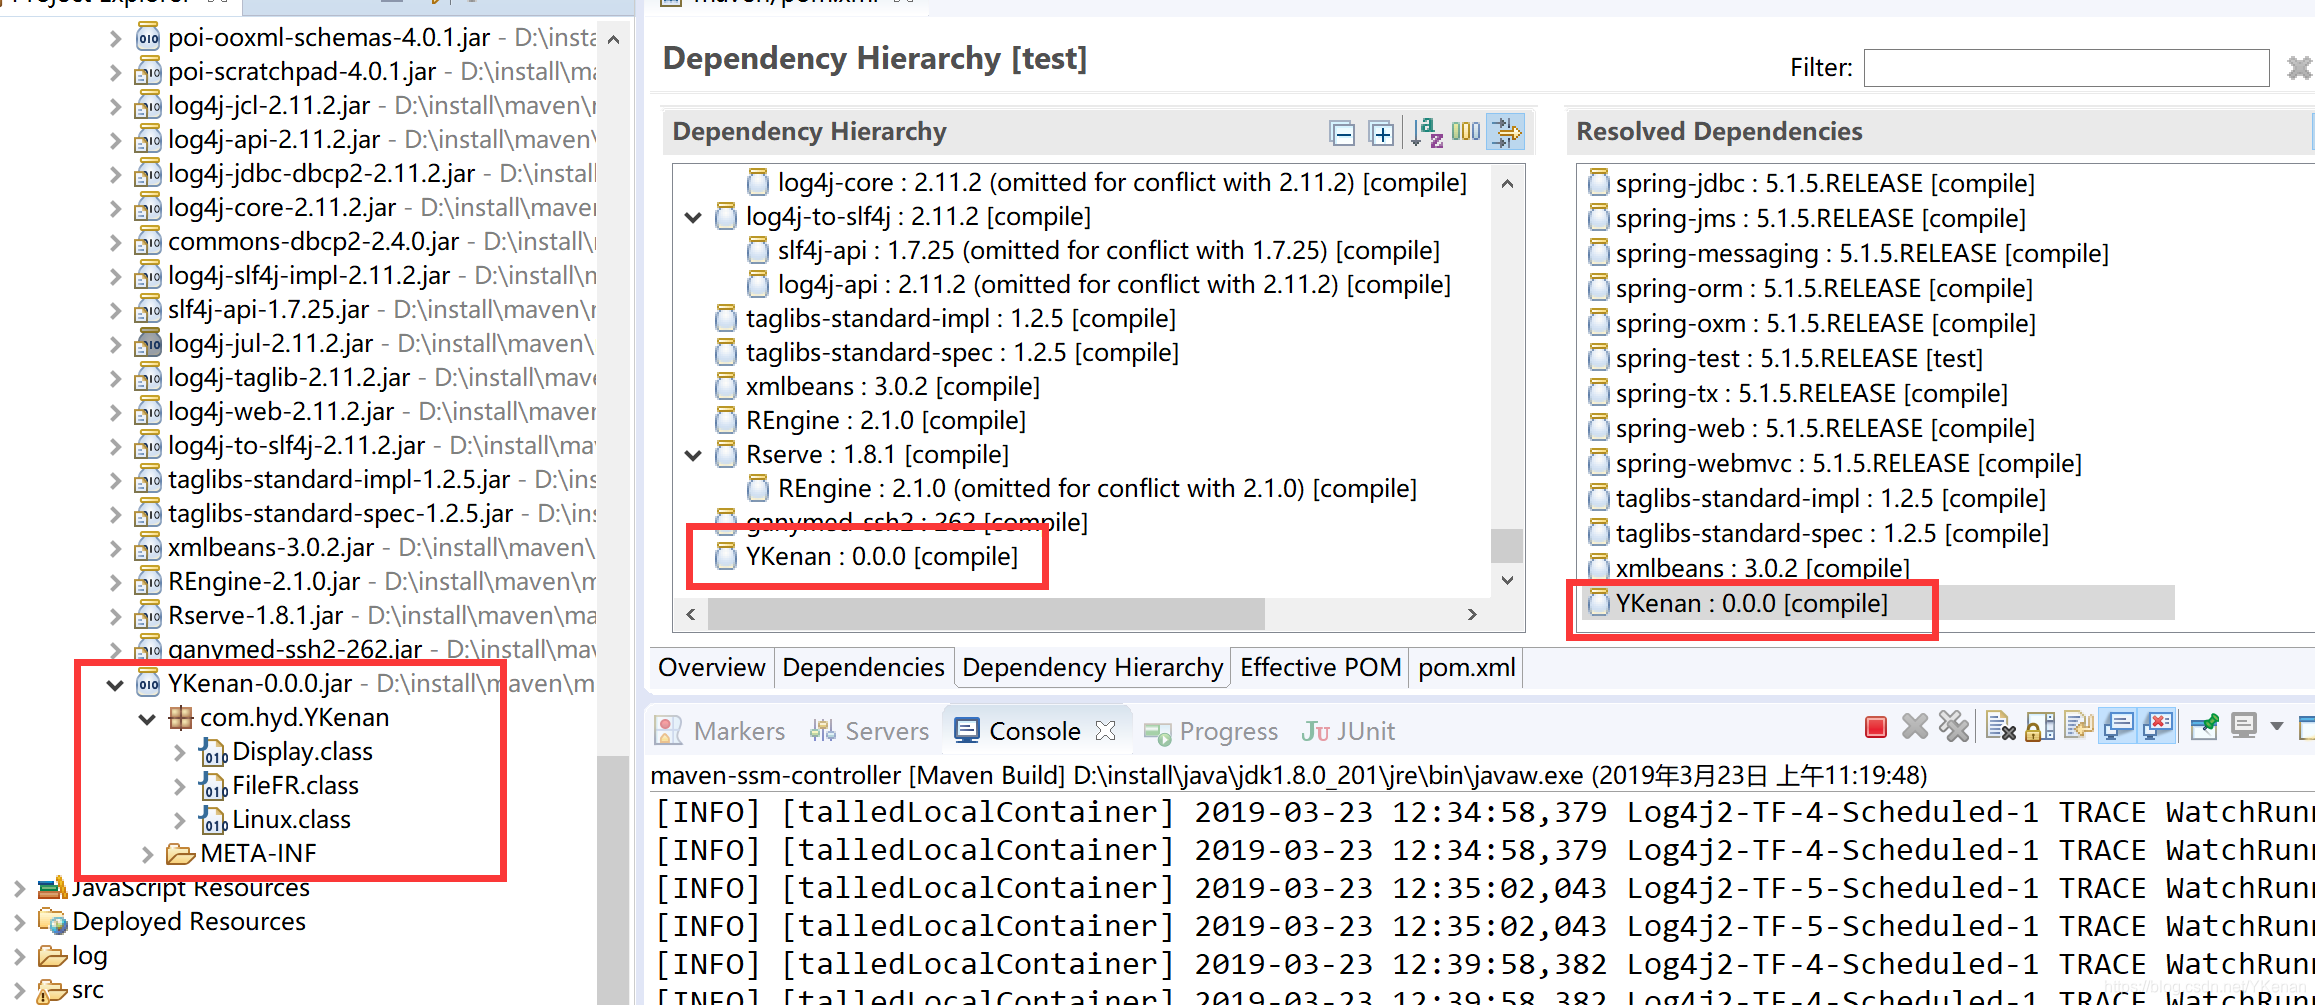This screenshot has height=1005, width=2315.
Task: Click Project Explorer scroll-up arrow
Action: [614, 39]
